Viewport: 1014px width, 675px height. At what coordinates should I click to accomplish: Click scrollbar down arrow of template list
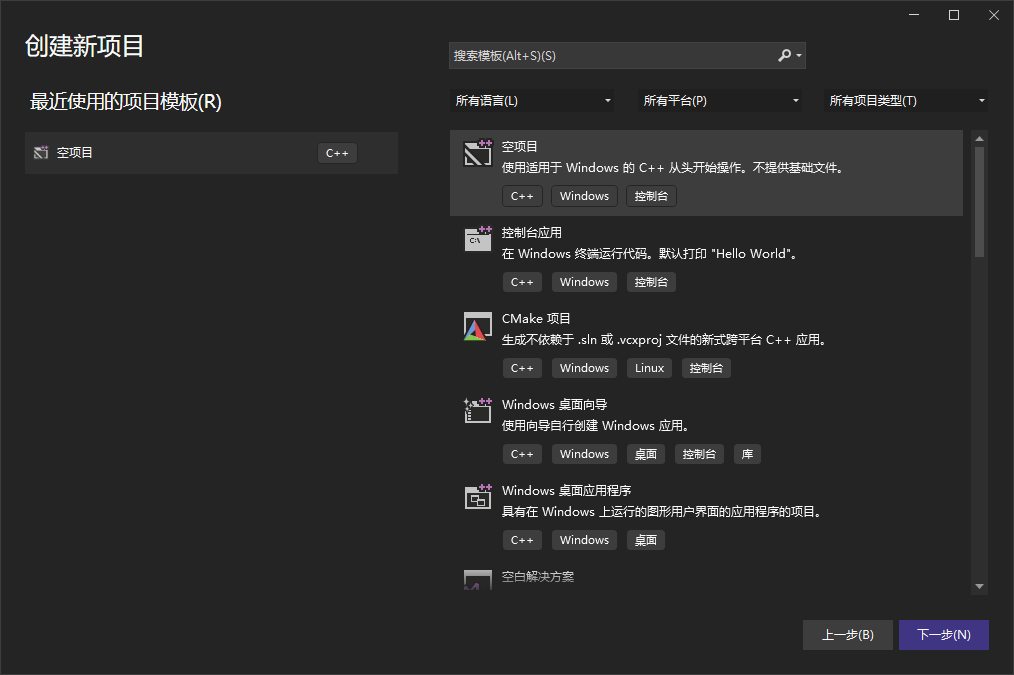pyautogui.click(x=979, y=586)
